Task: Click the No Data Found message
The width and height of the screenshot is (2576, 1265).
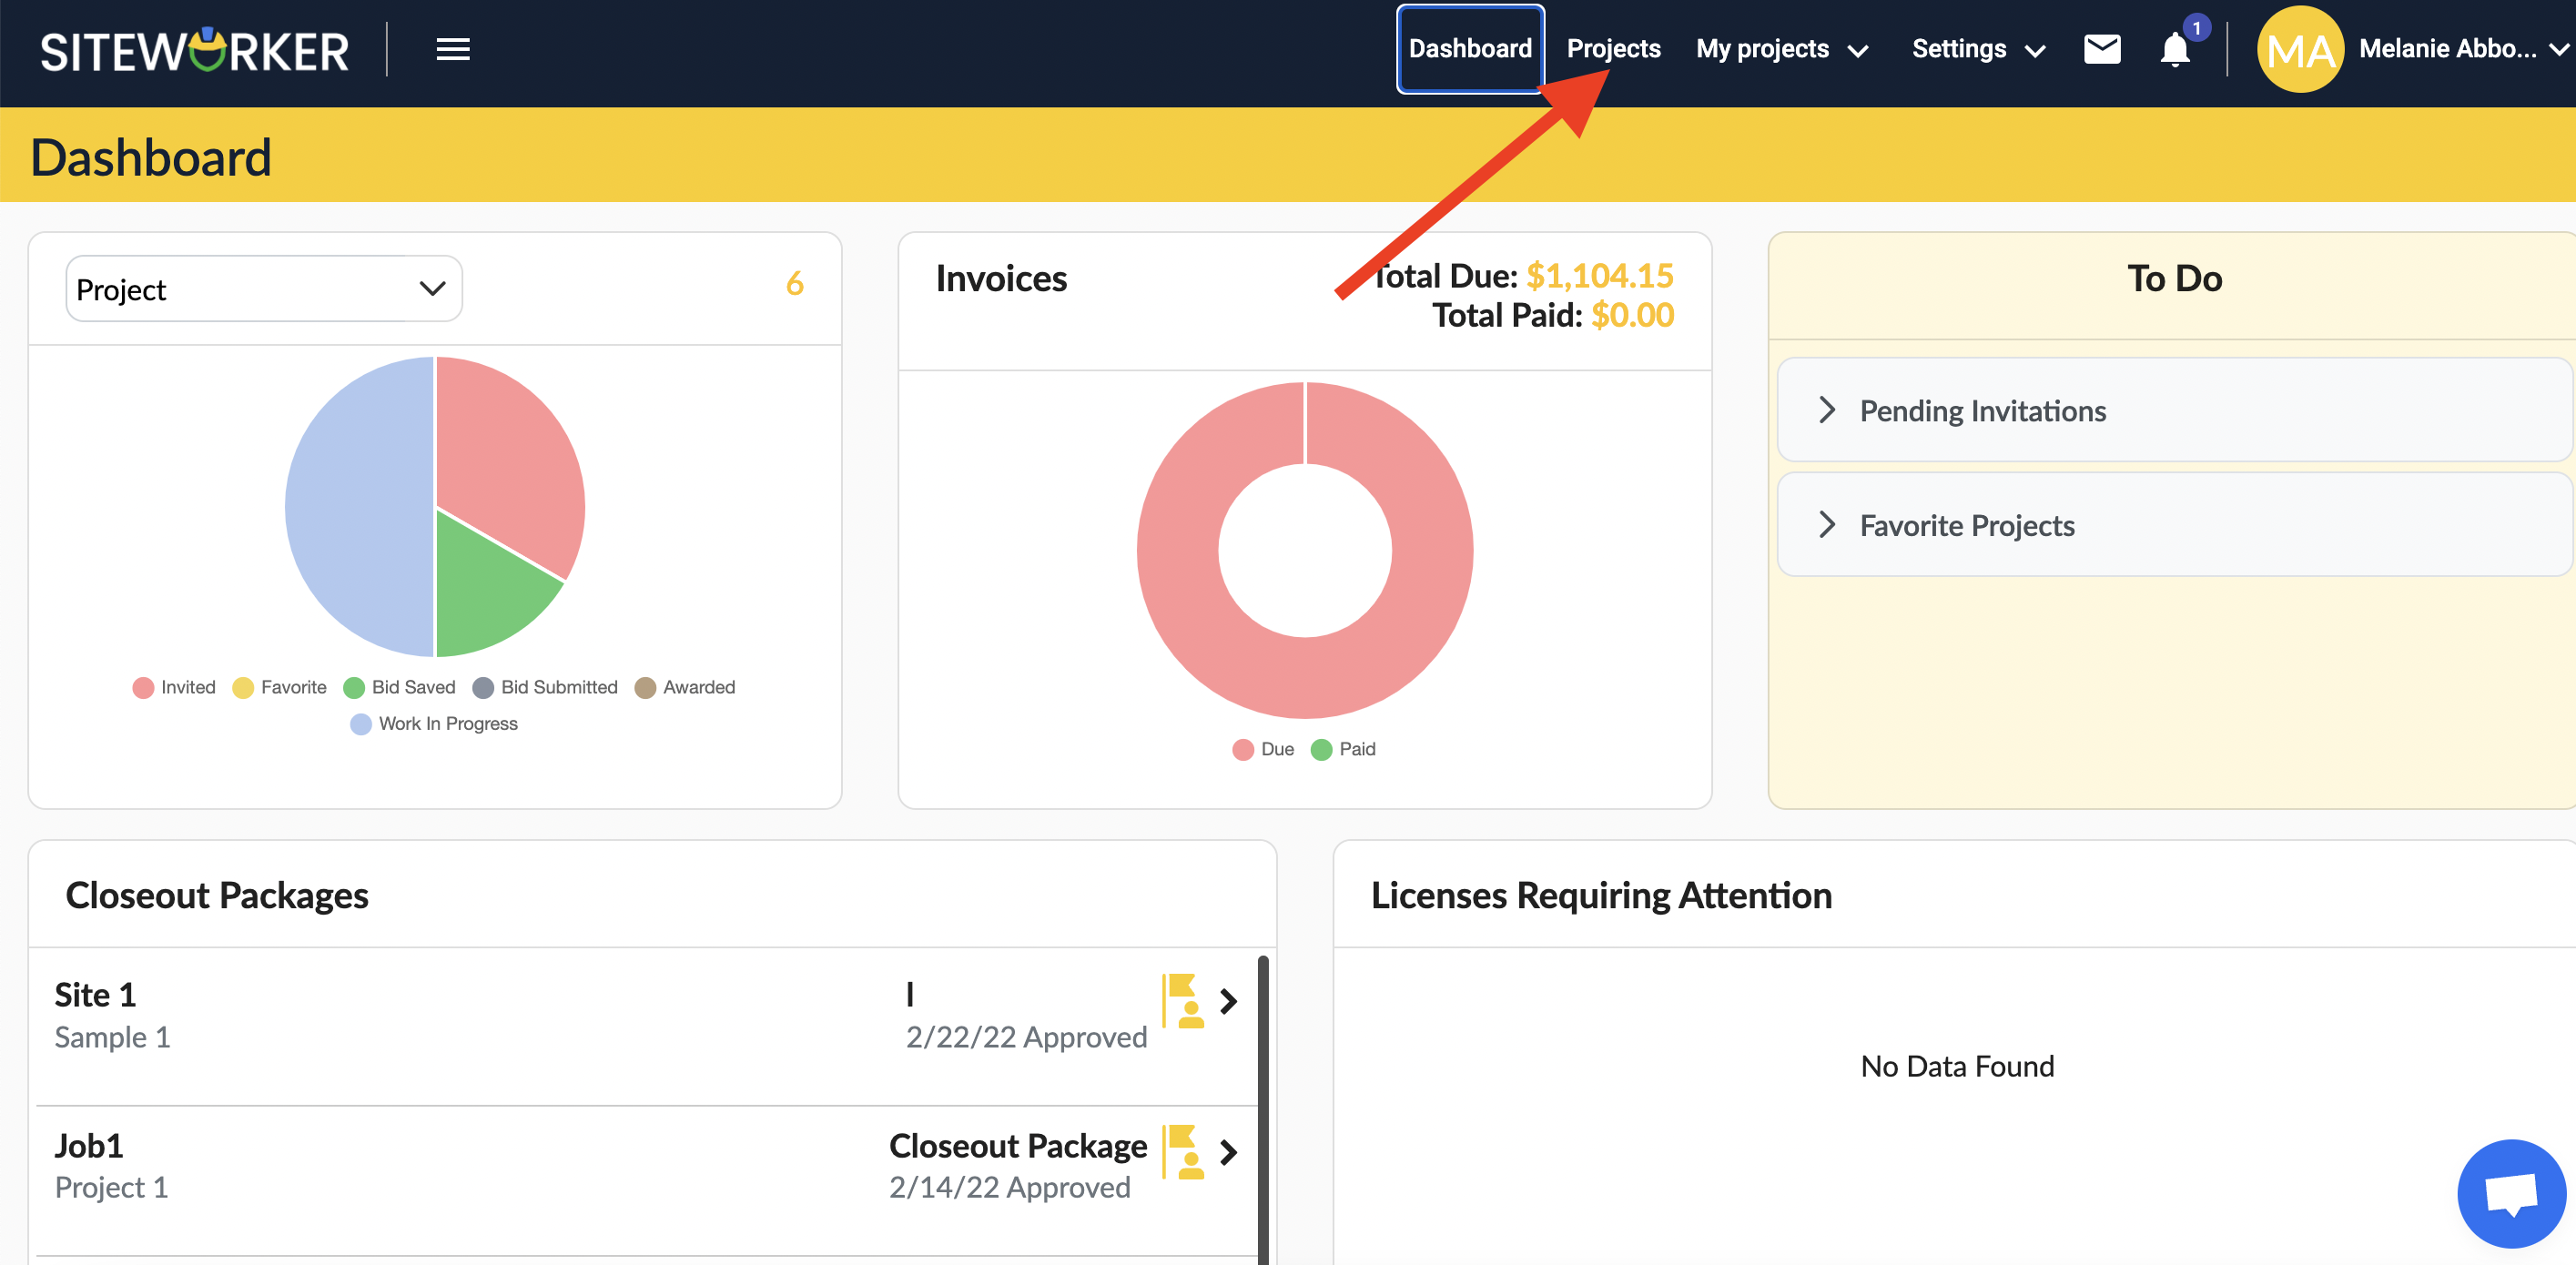Action: coord(1957,1066)
